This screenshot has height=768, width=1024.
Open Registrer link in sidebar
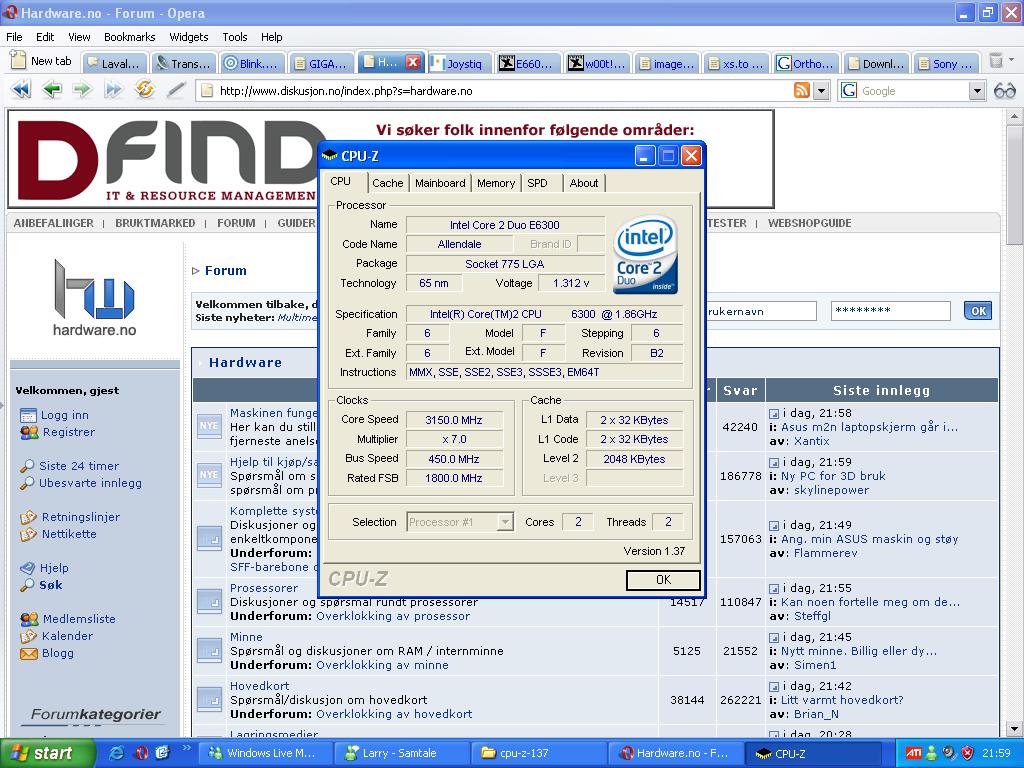[x=69, y=432]
